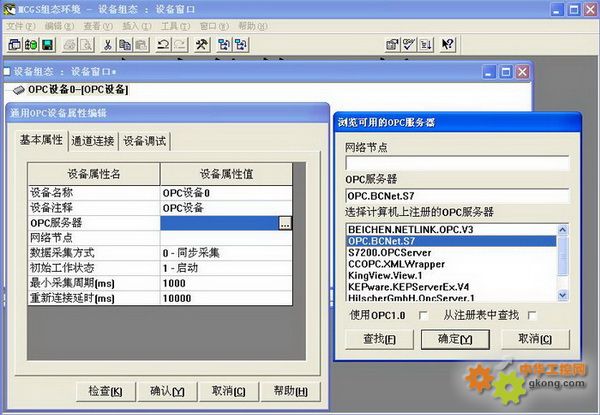The image size is (600, 415).
Task: Click the paste clipboard toolbar icon
Action: tap(141, 45)
